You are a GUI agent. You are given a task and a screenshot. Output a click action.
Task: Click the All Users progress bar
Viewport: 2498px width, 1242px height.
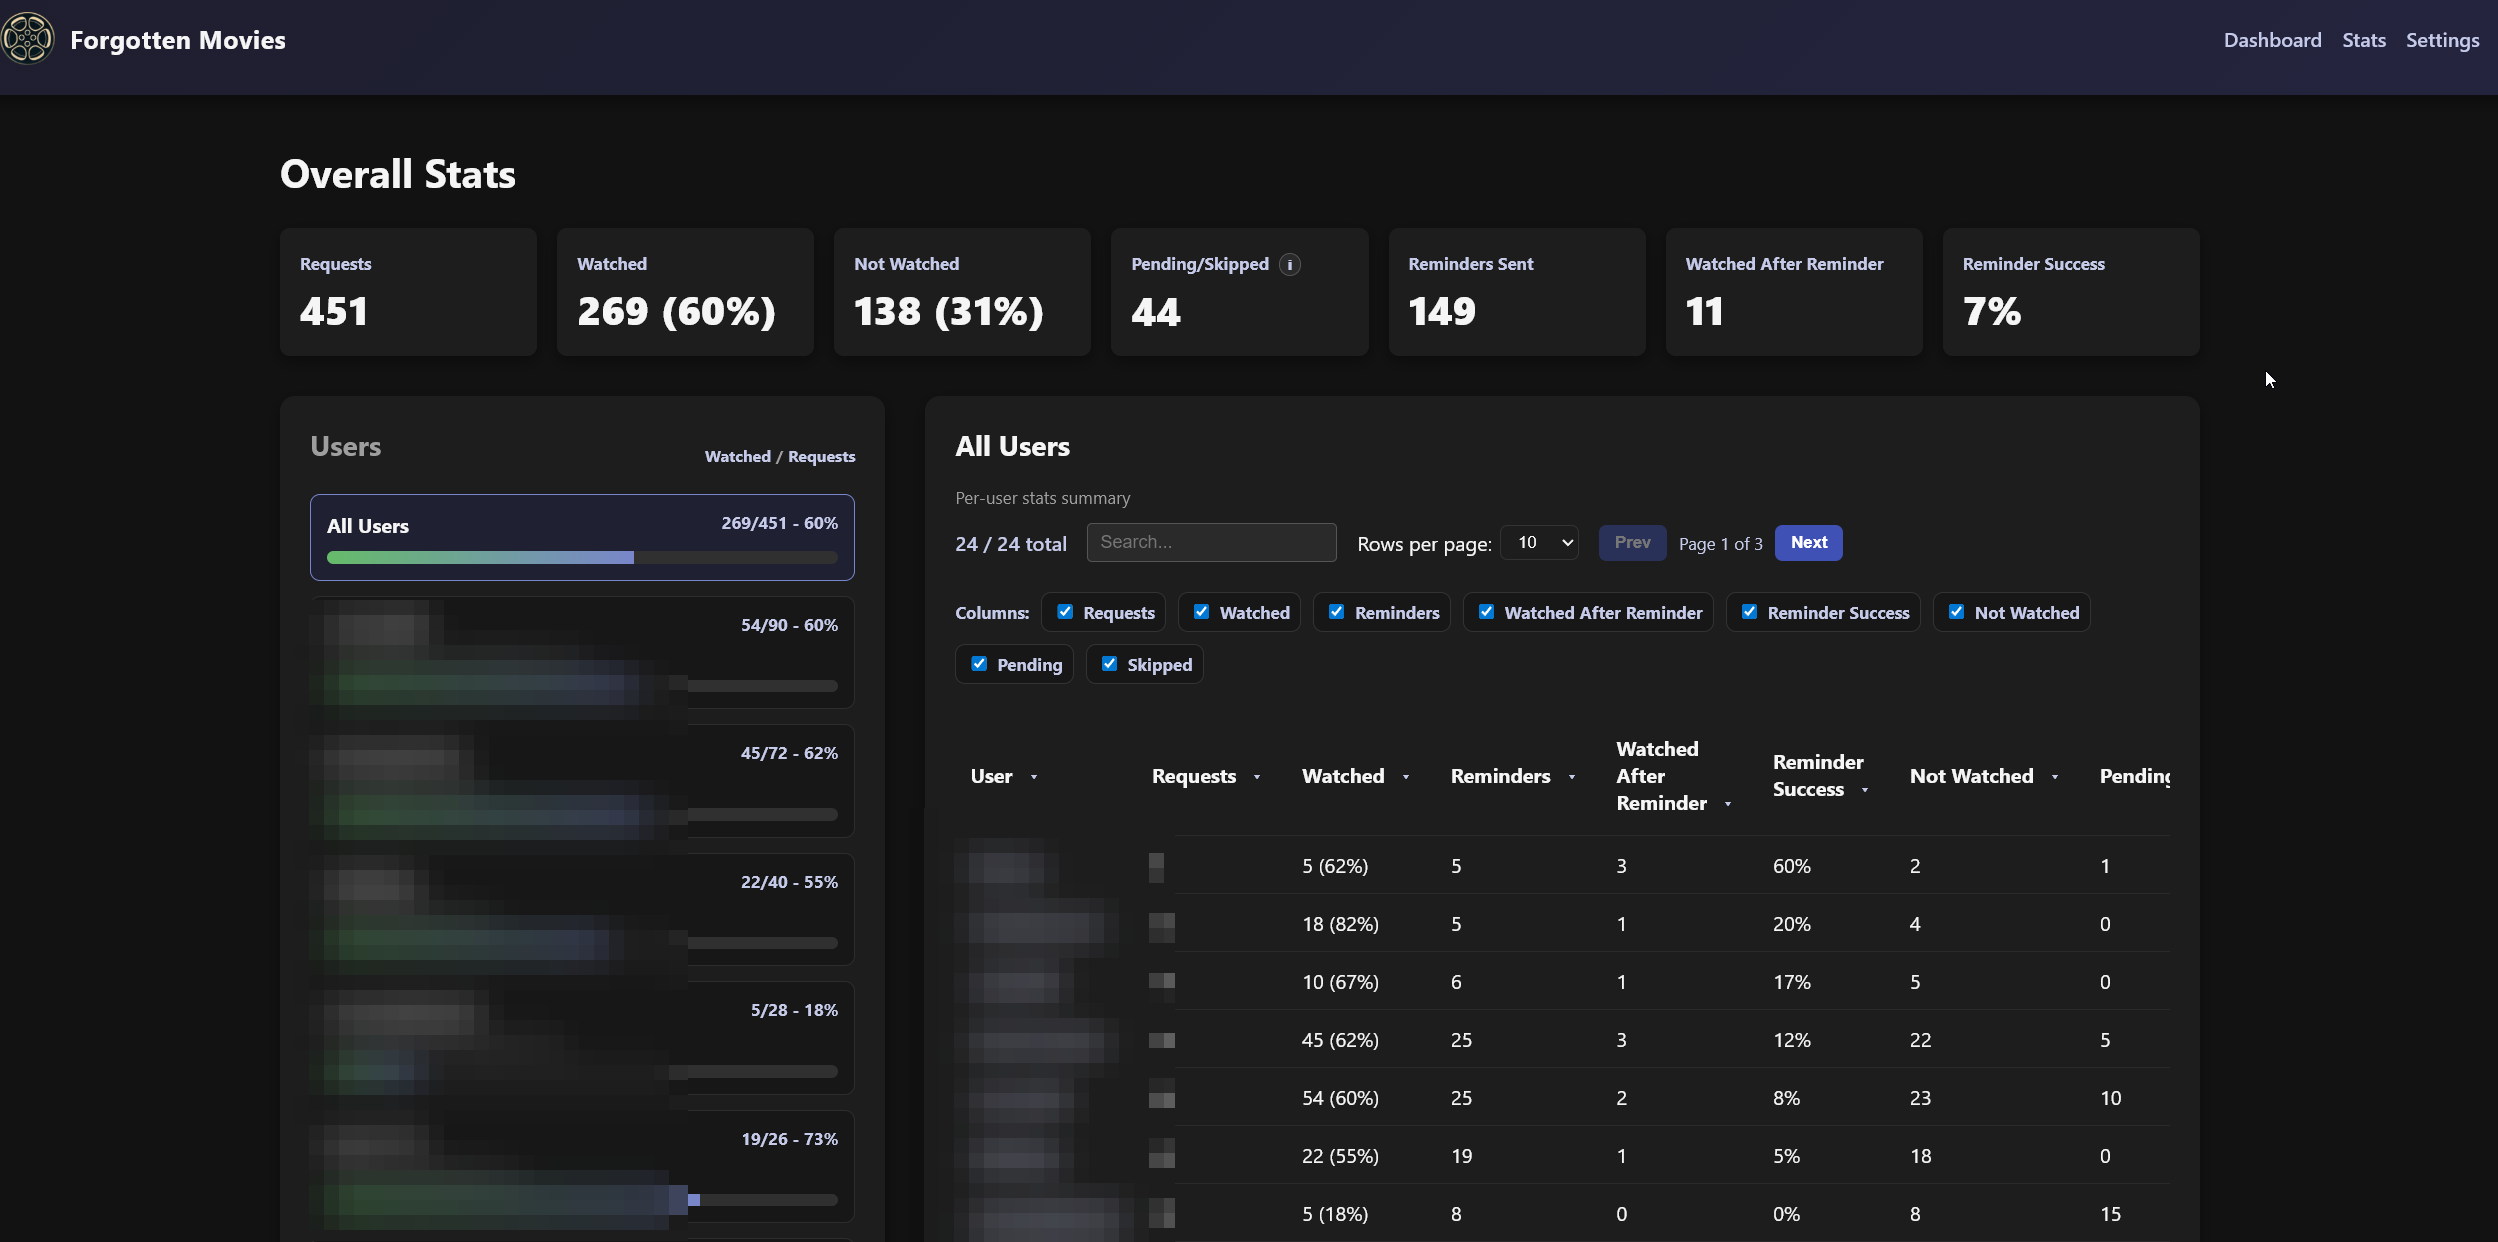(582, 557)
